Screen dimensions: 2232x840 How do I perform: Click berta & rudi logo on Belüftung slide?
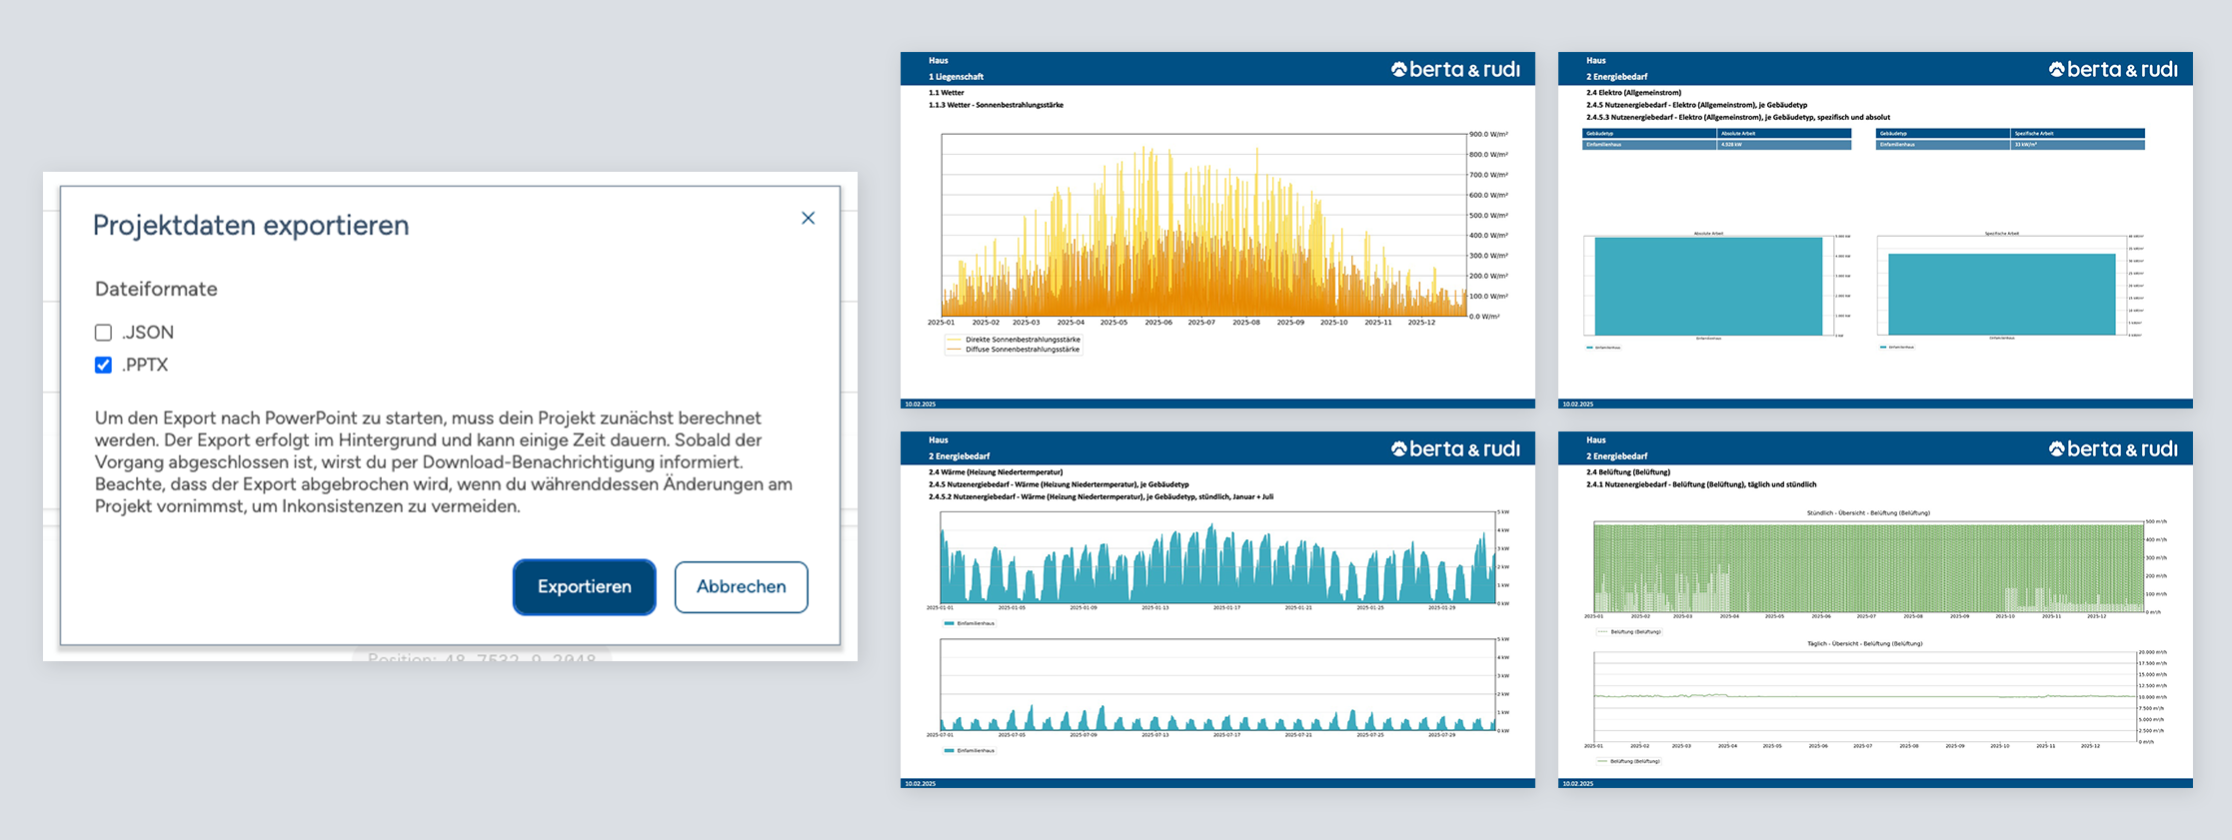point(2113,449)
